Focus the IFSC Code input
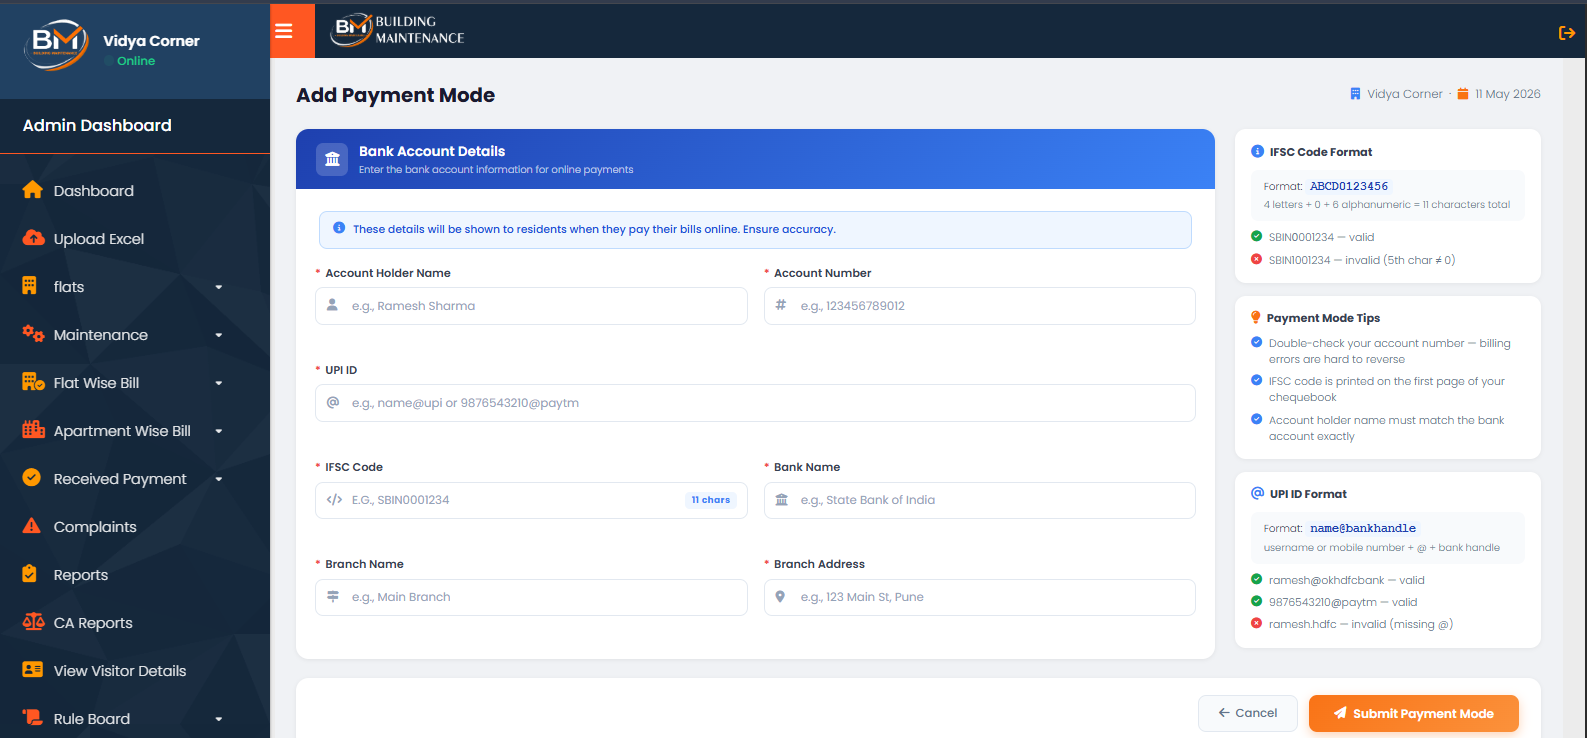 pyautogui.click(x=531, y=500)
